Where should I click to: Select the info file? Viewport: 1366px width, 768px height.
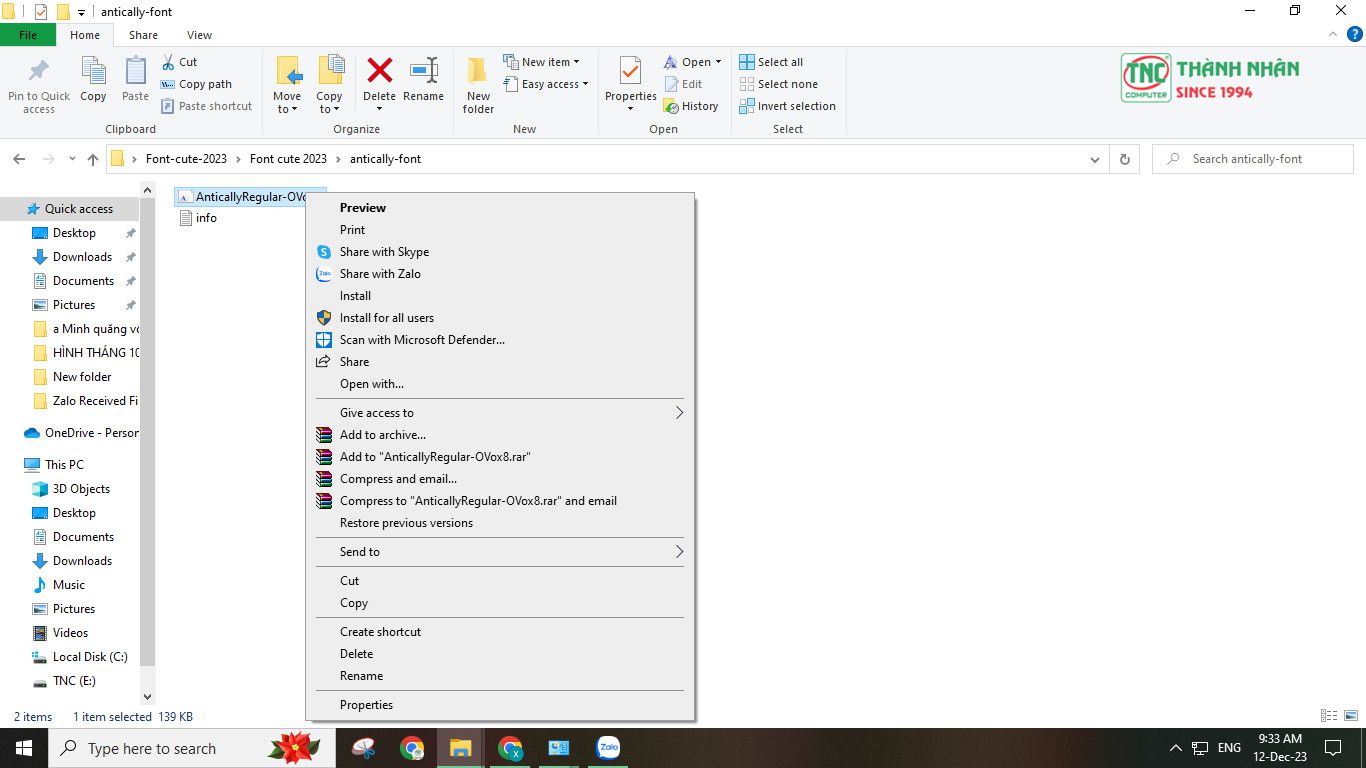point(198,218)
